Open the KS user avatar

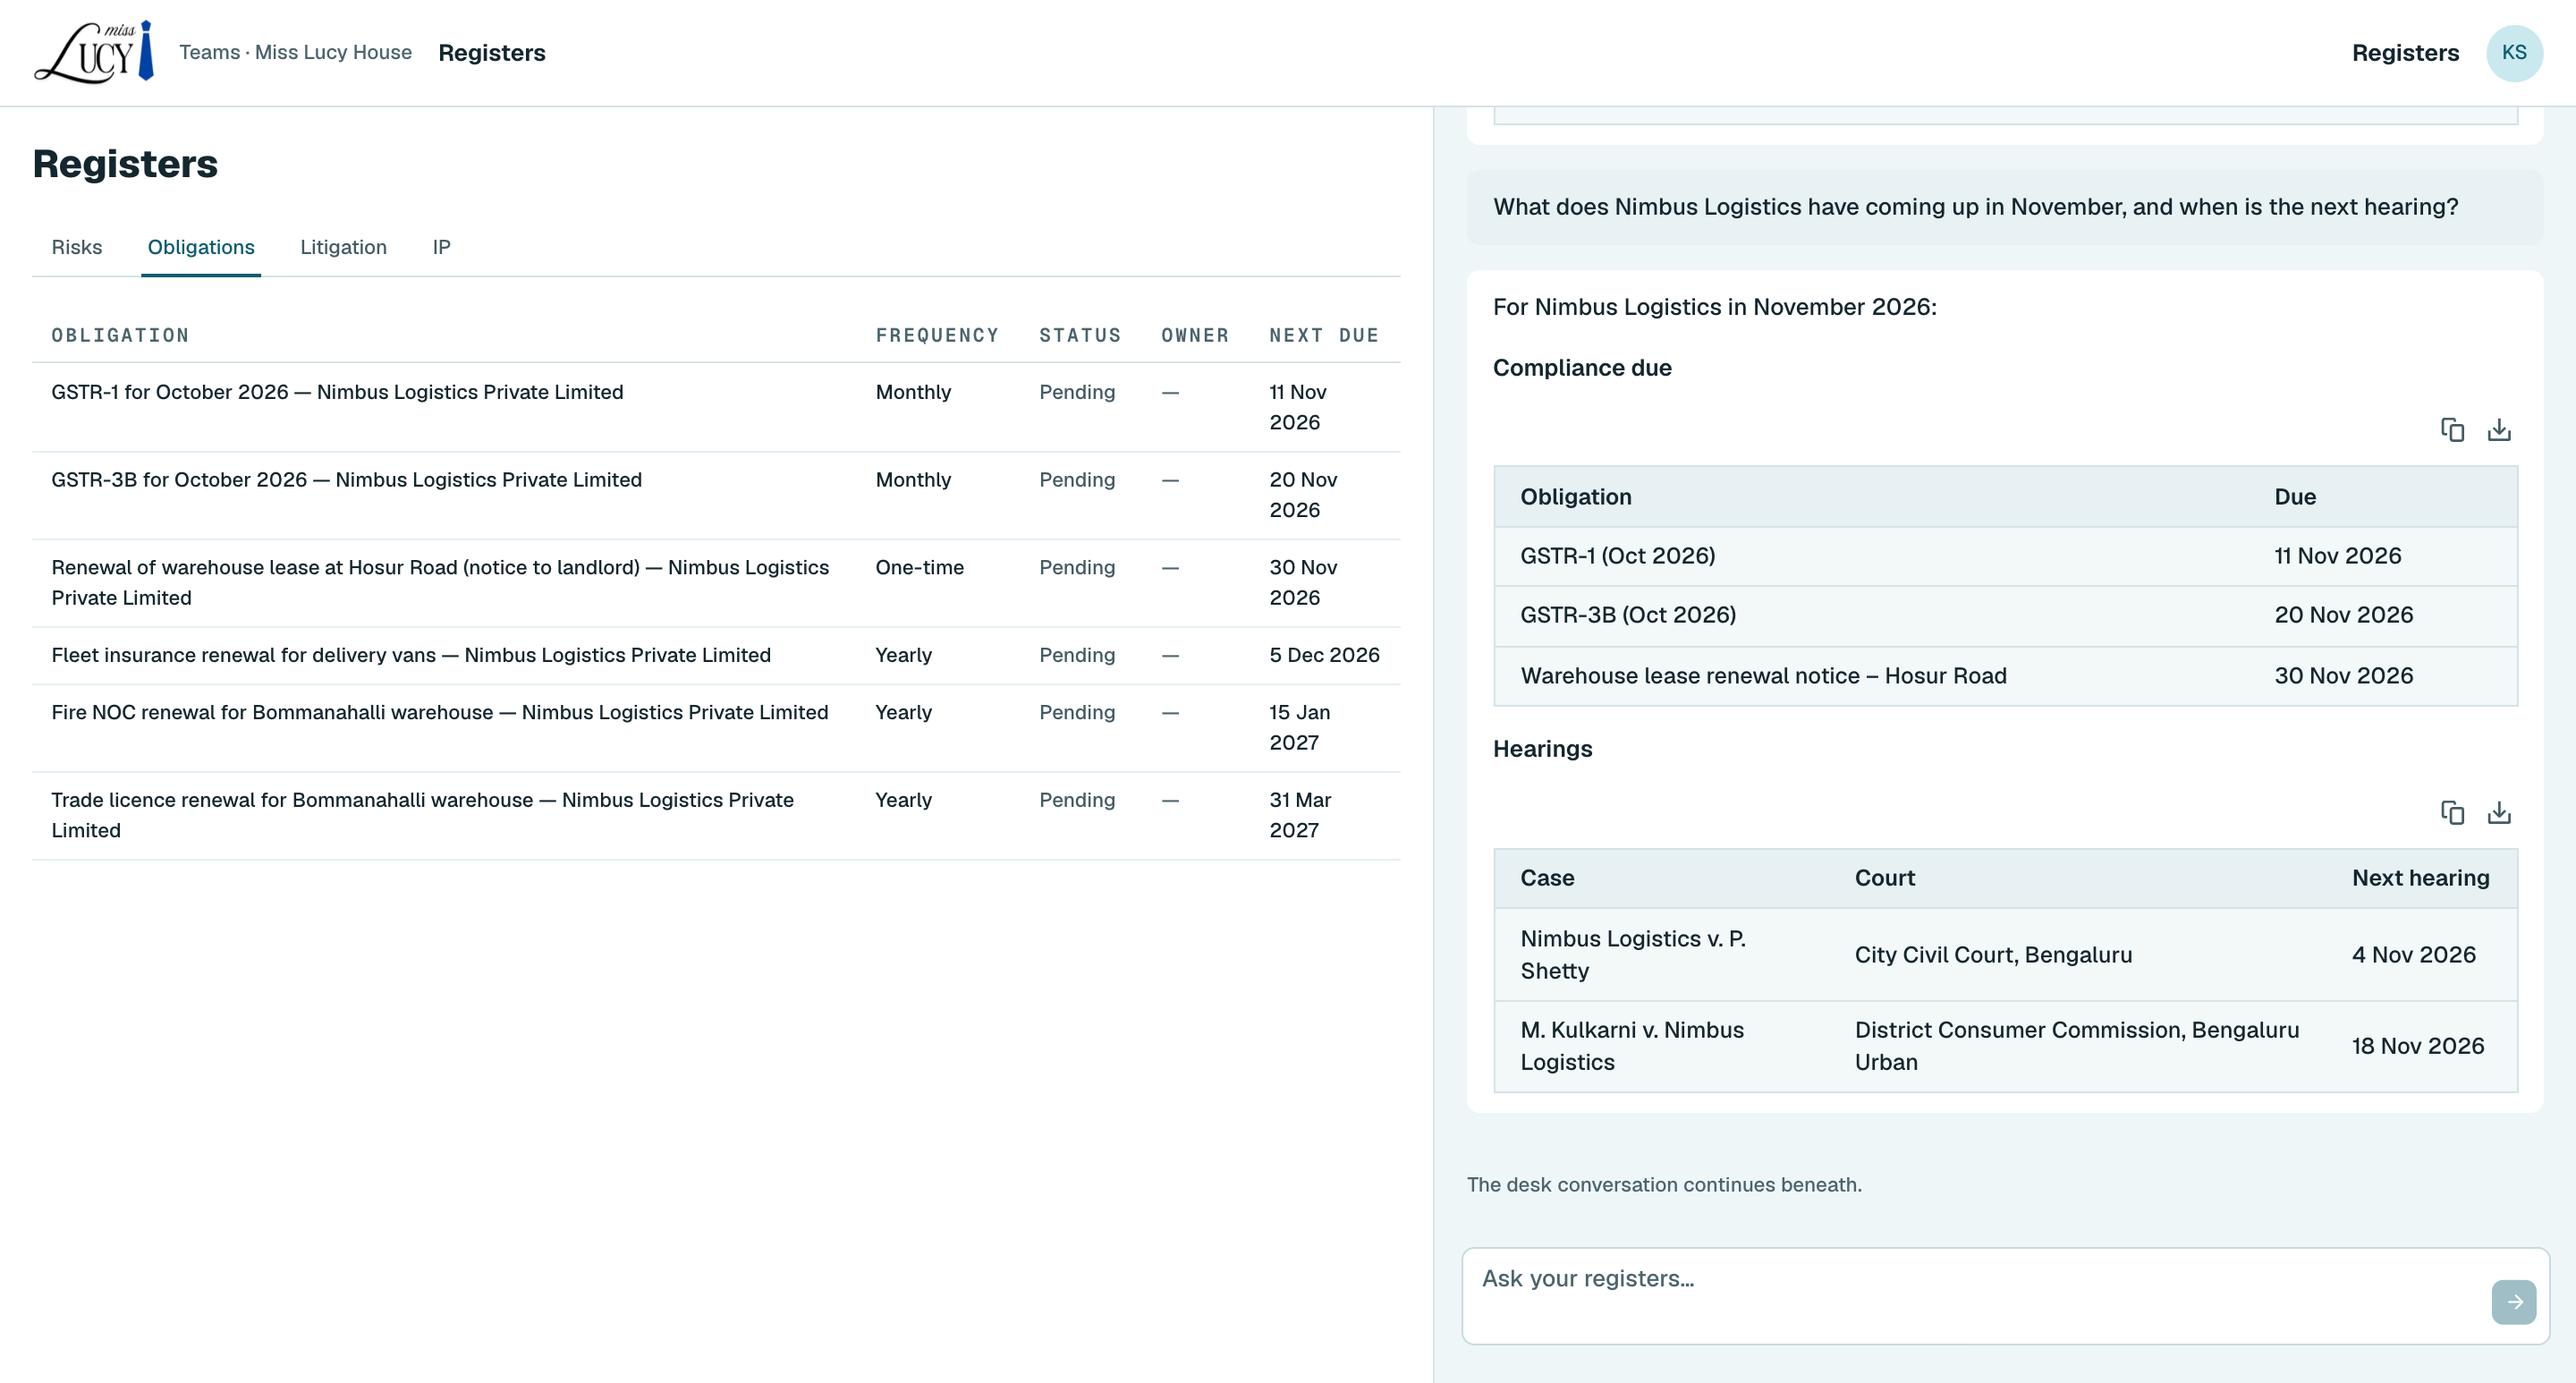point(2514,53)
